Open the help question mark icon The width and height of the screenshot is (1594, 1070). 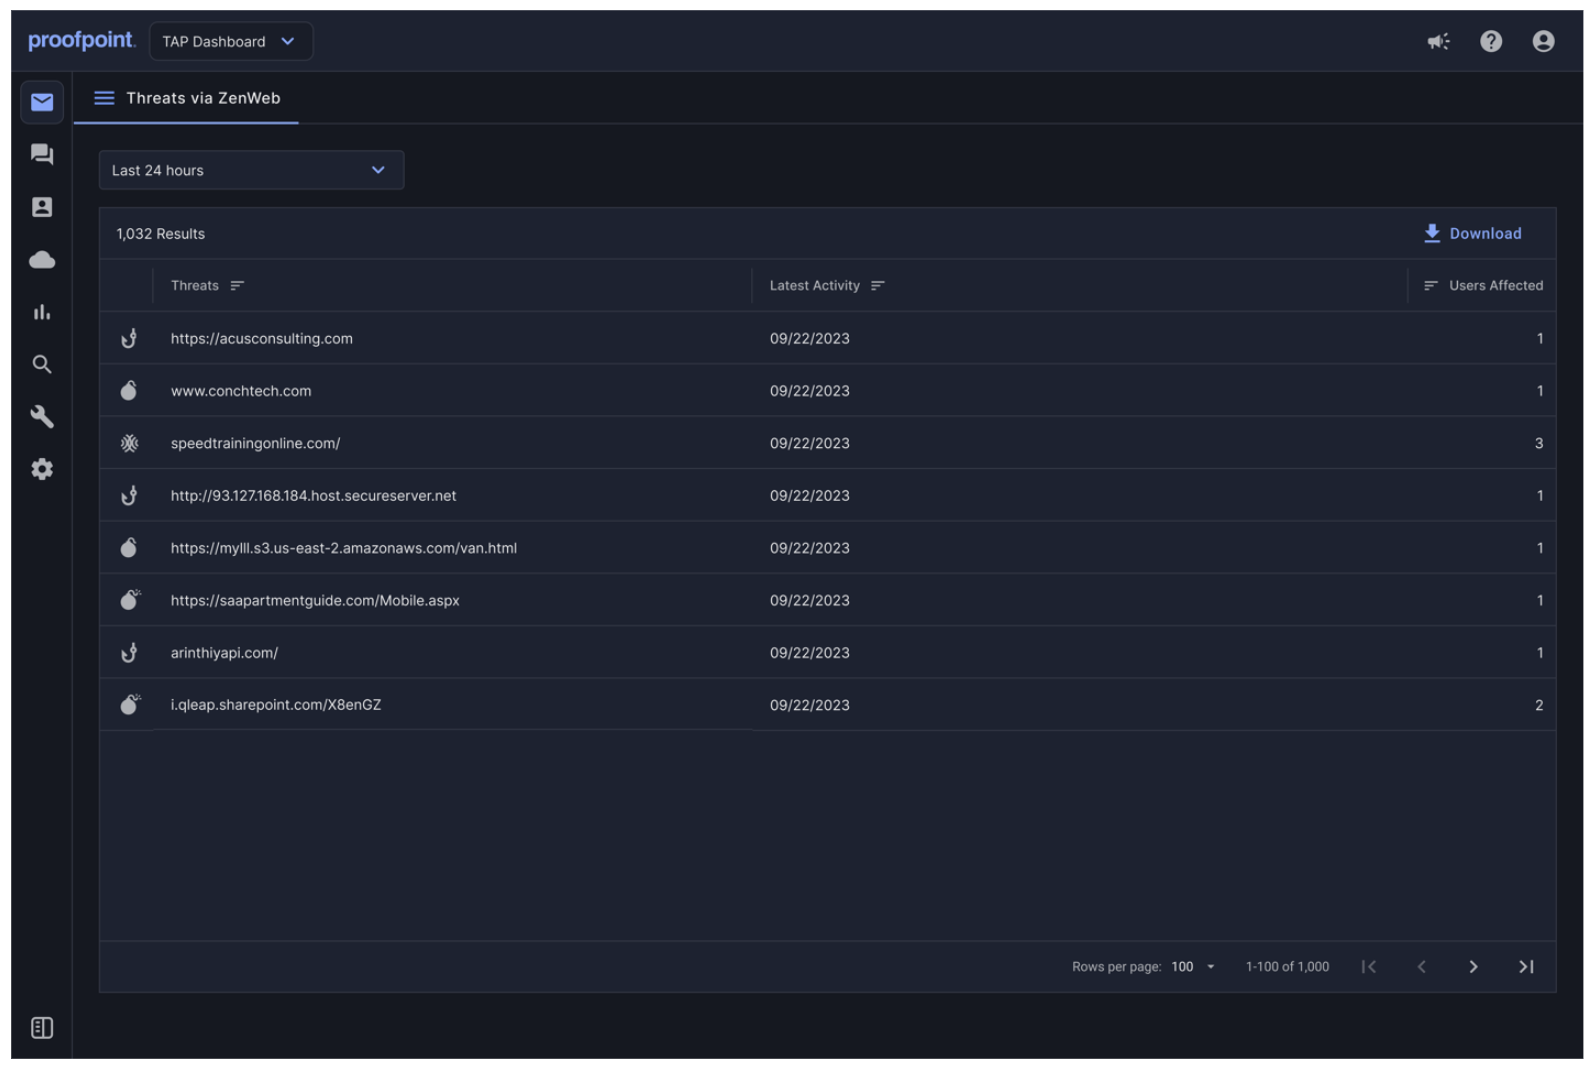pos(1490,41)
